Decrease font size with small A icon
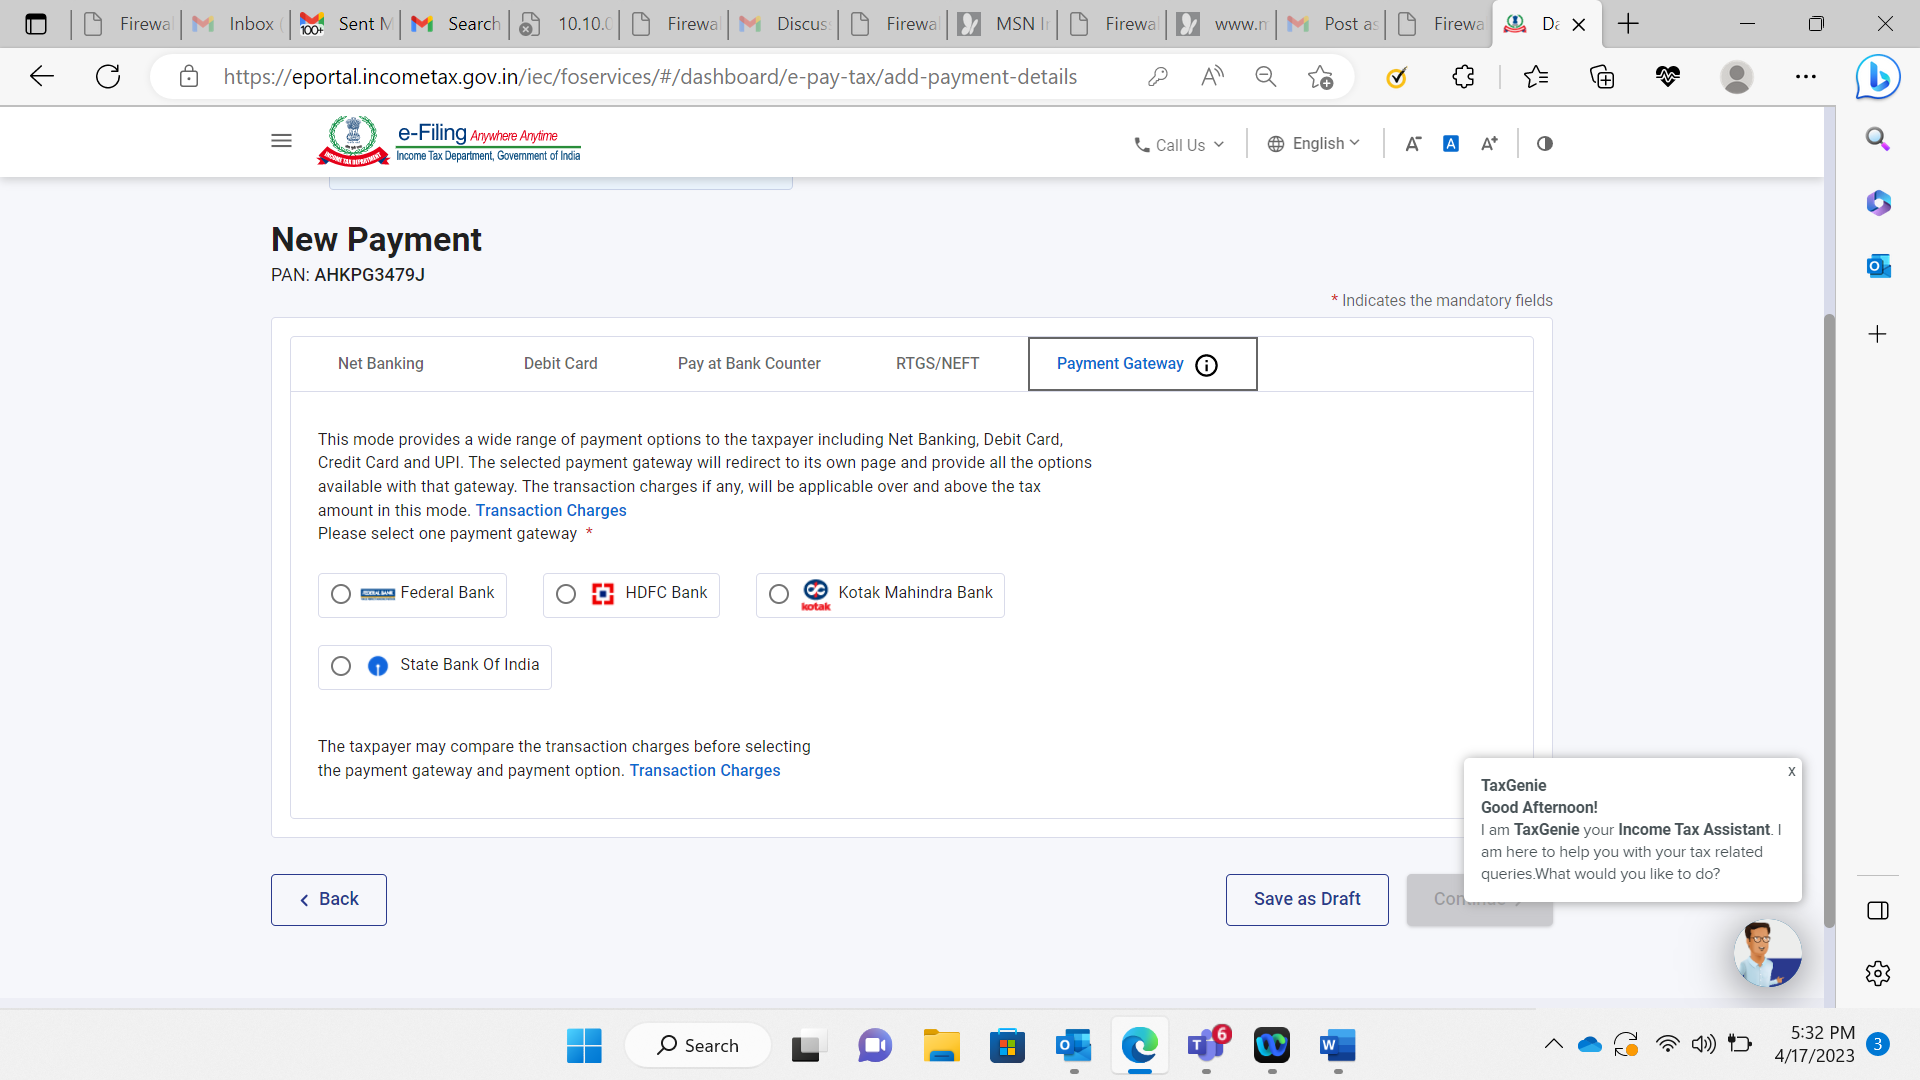This screenshot has height=1080, width=1920. coord(1412,144)
